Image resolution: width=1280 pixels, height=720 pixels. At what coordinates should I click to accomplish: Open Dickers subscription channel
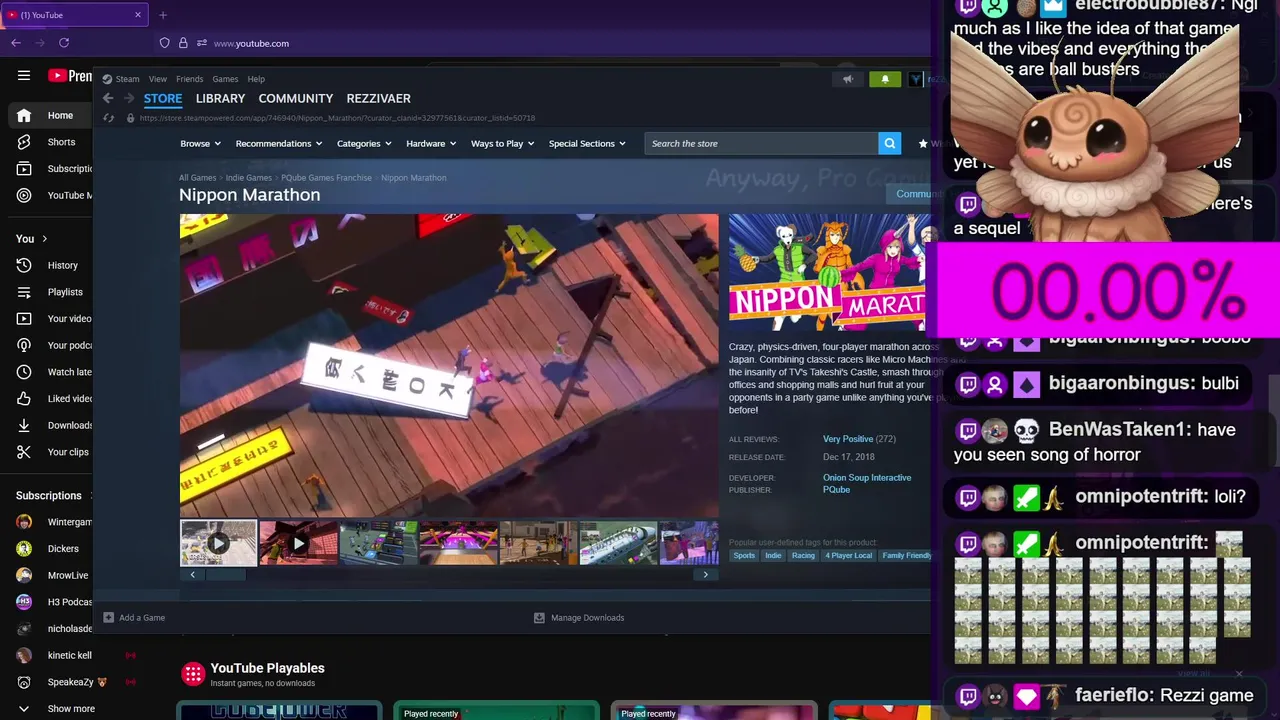coord(55,549)
